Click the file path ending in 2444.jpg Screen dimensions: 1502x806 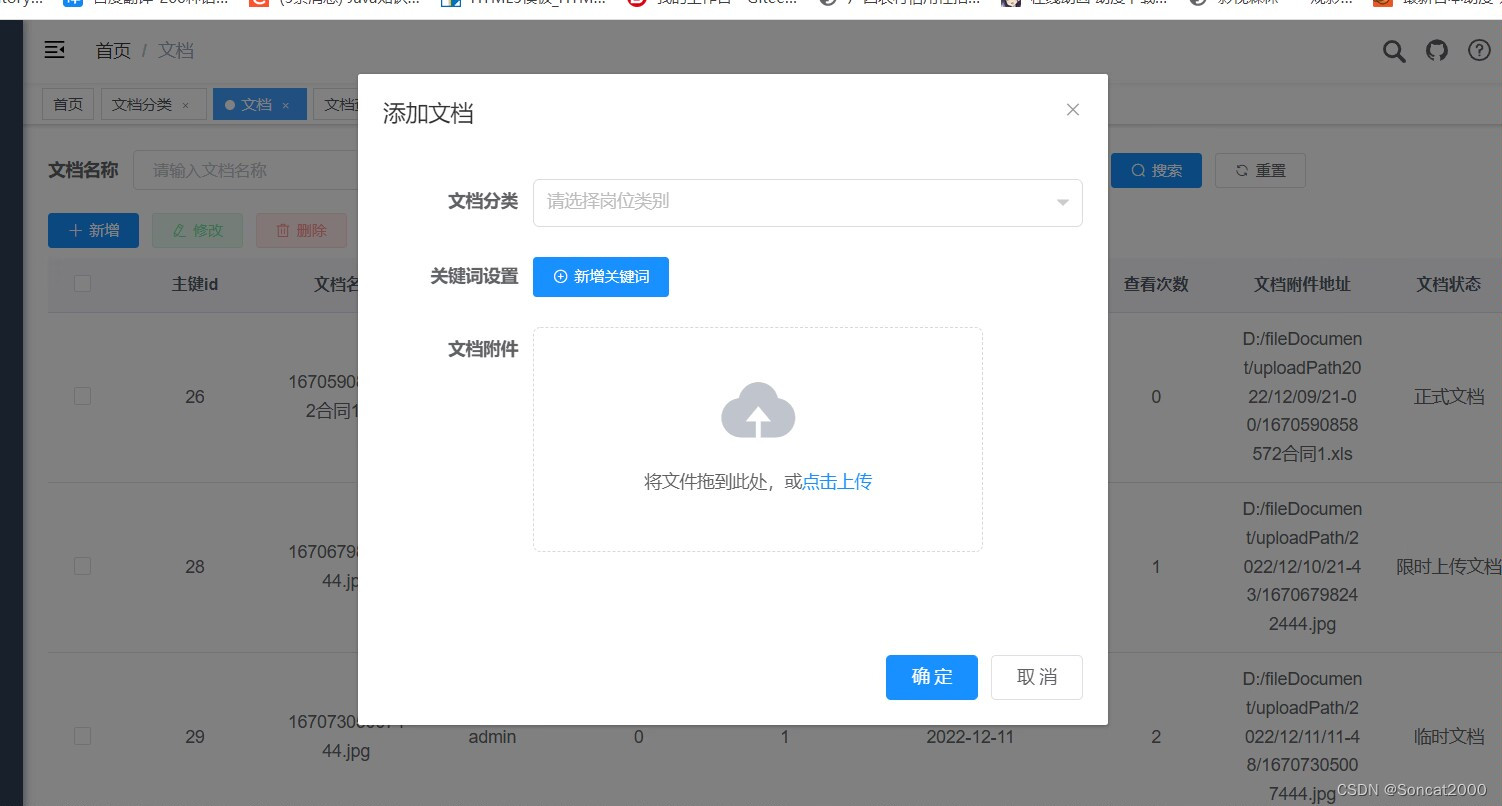tap(1302, 566)
